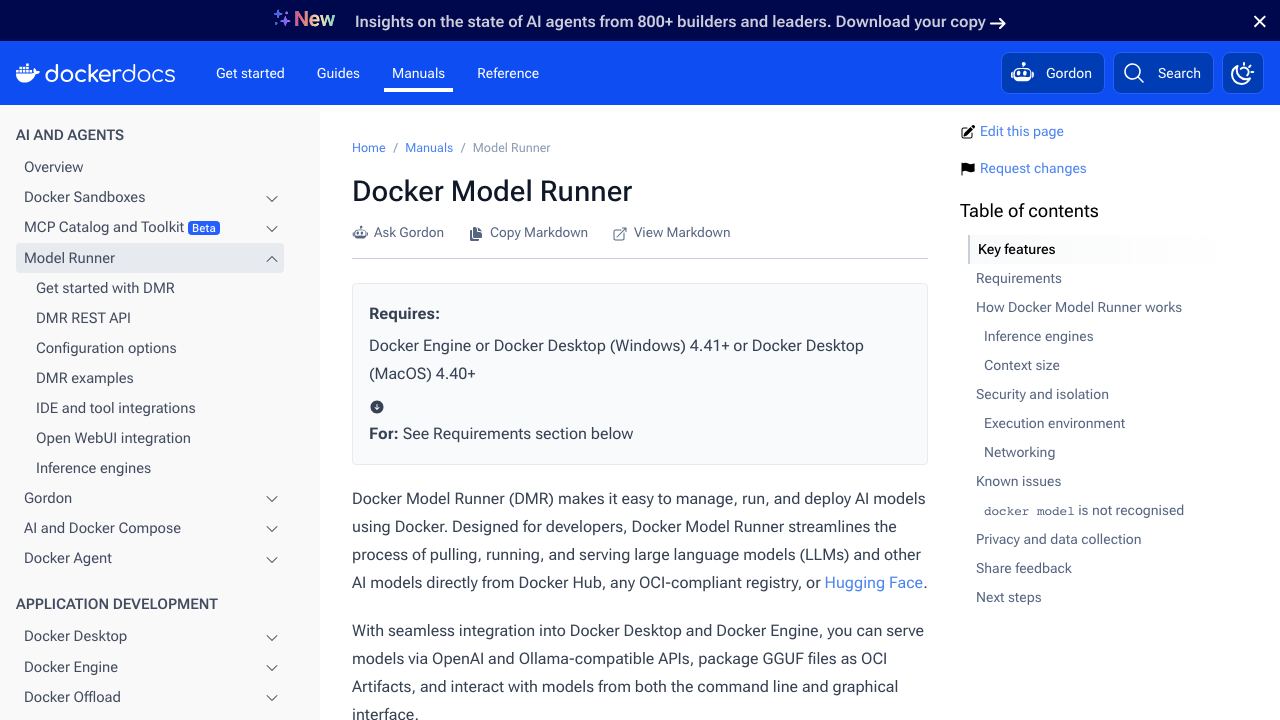Expand the Gordon section chevron
1280x720 pixels.
click(272, 498)
